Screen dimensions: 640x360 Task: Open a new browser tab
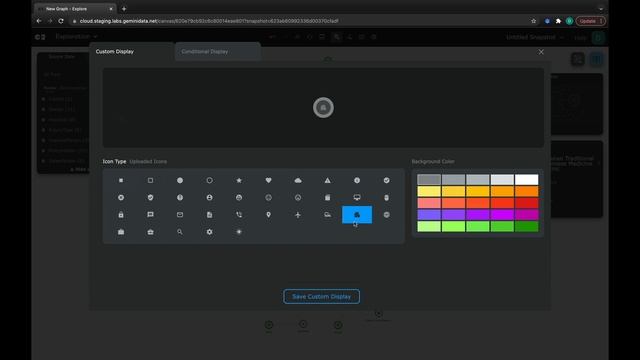(124, 9)
